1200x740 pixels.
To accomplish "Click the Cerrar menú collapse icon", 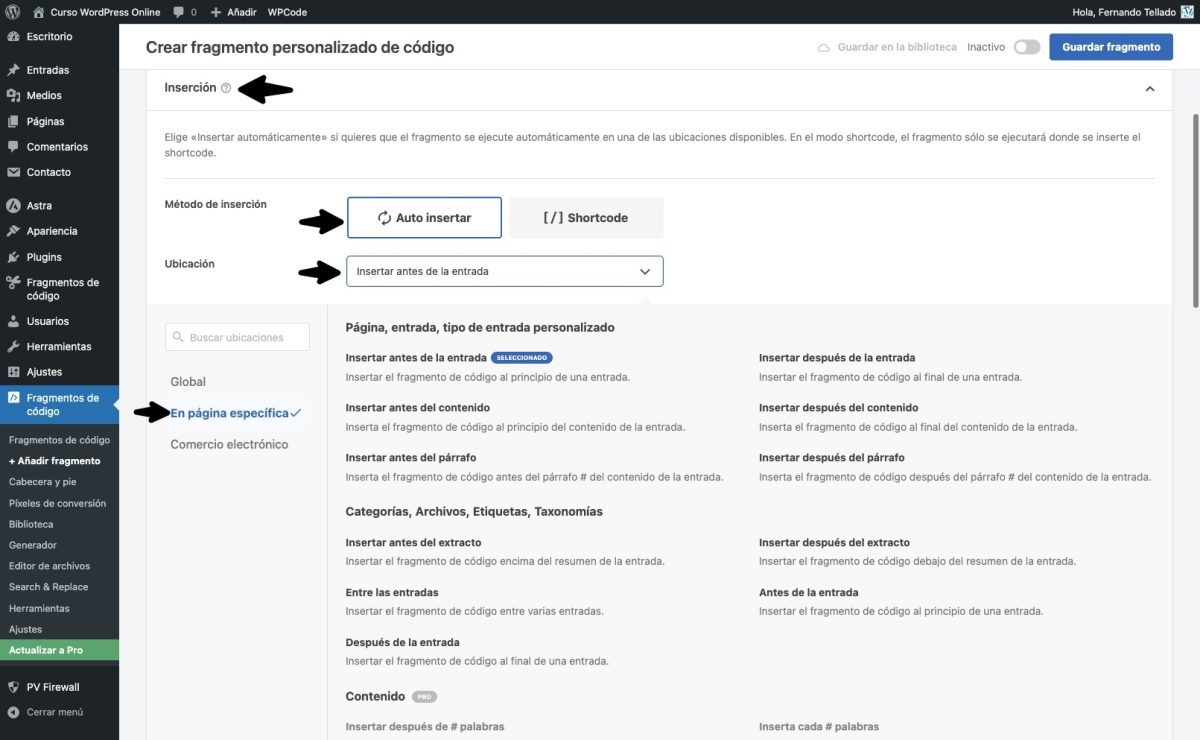I will point(13,713).
